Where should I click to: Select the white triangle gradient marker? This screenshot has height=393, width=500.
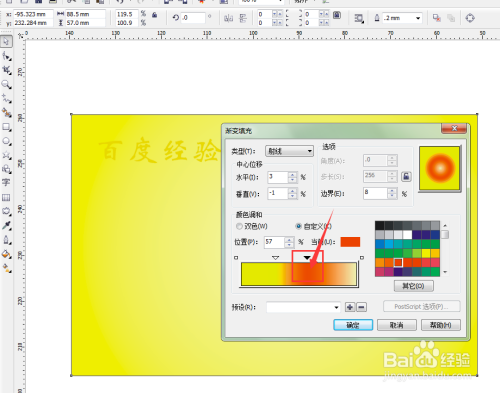275,258
